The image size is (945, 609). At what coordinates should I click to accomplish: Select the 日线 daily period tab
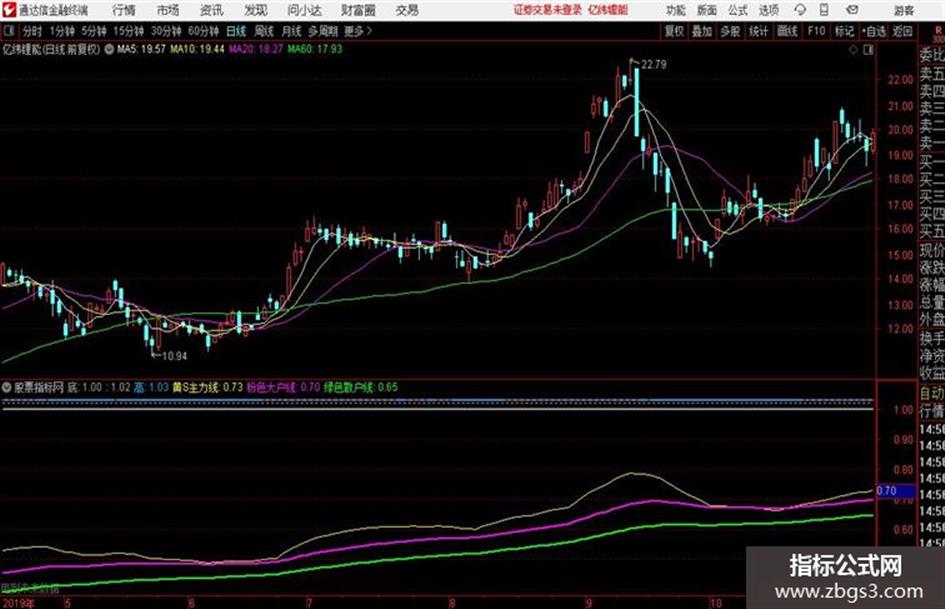(x=236, y=31)
